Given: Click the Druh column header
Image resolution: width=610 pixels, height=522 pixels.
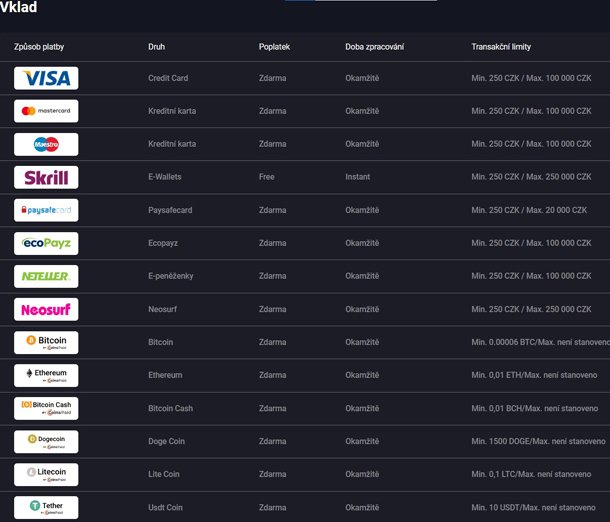Looking at the screenshot, I should tap(157, 47).
